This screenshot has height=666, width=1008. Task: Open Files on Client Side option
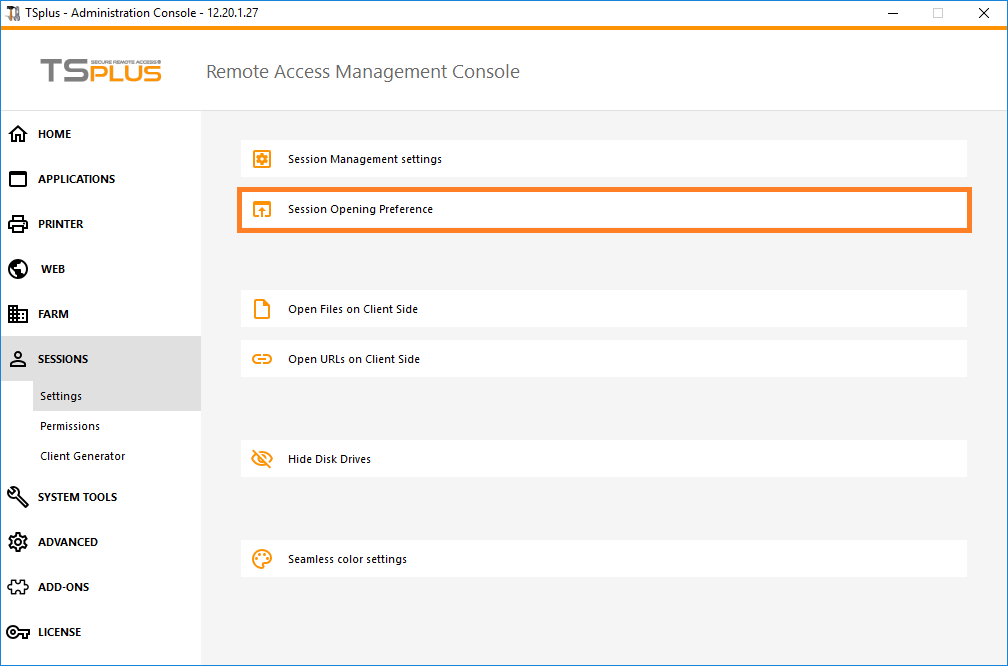pos(353,309)
